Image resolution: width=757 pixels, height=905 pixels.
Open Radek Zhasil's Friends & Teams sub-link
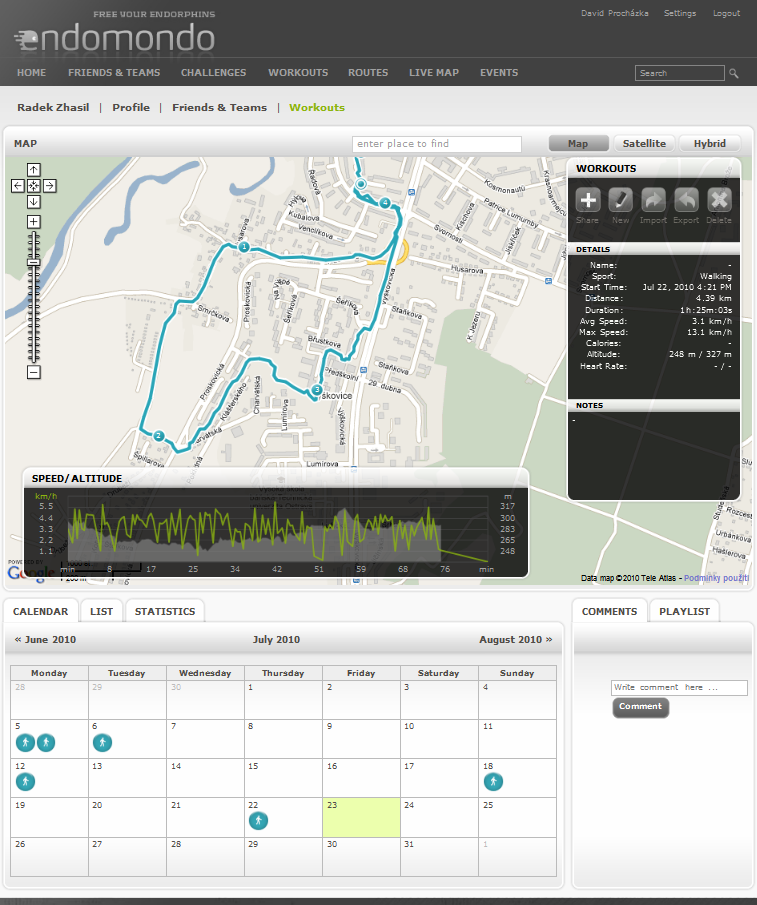[x=219, y=107]
